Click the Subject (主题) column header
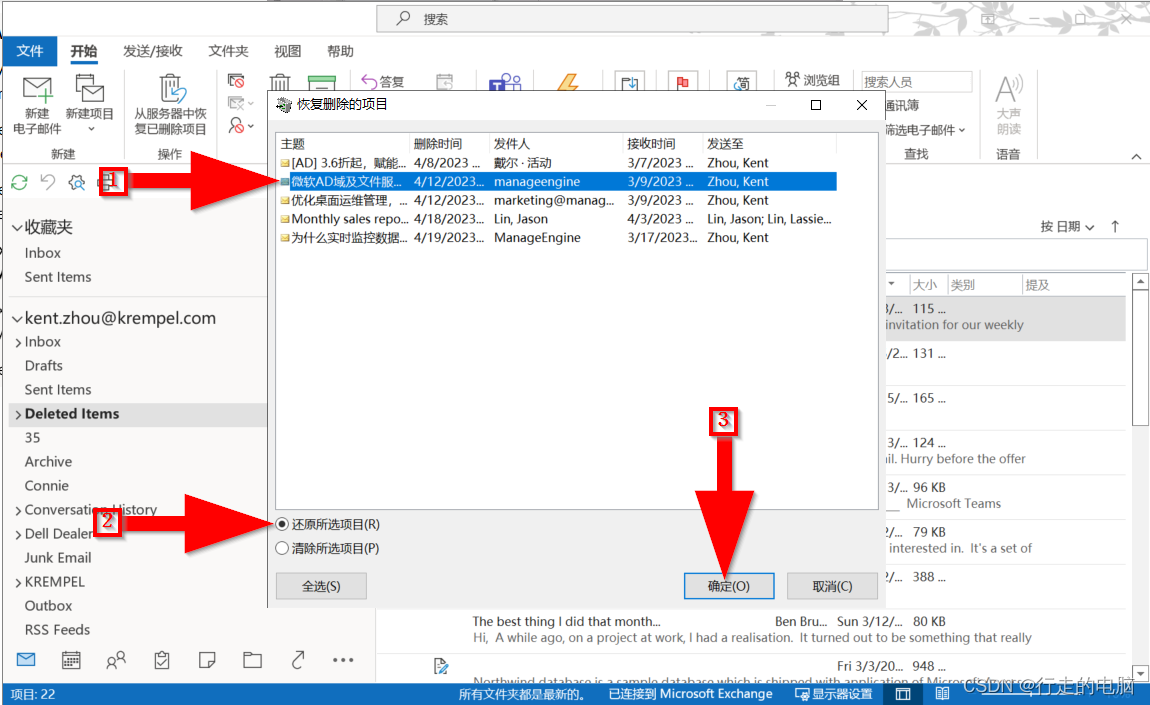The width and height of the screenshot is (1150, 705). click(343, 144)
